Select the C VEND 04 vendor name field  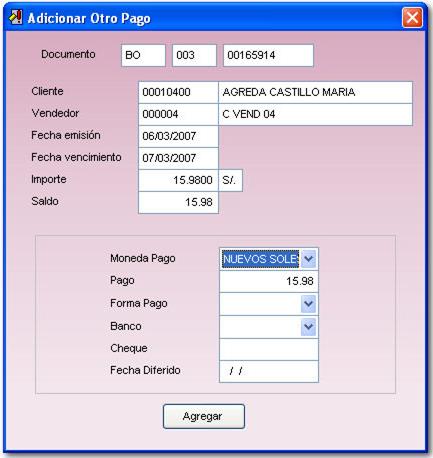[315, 114]
